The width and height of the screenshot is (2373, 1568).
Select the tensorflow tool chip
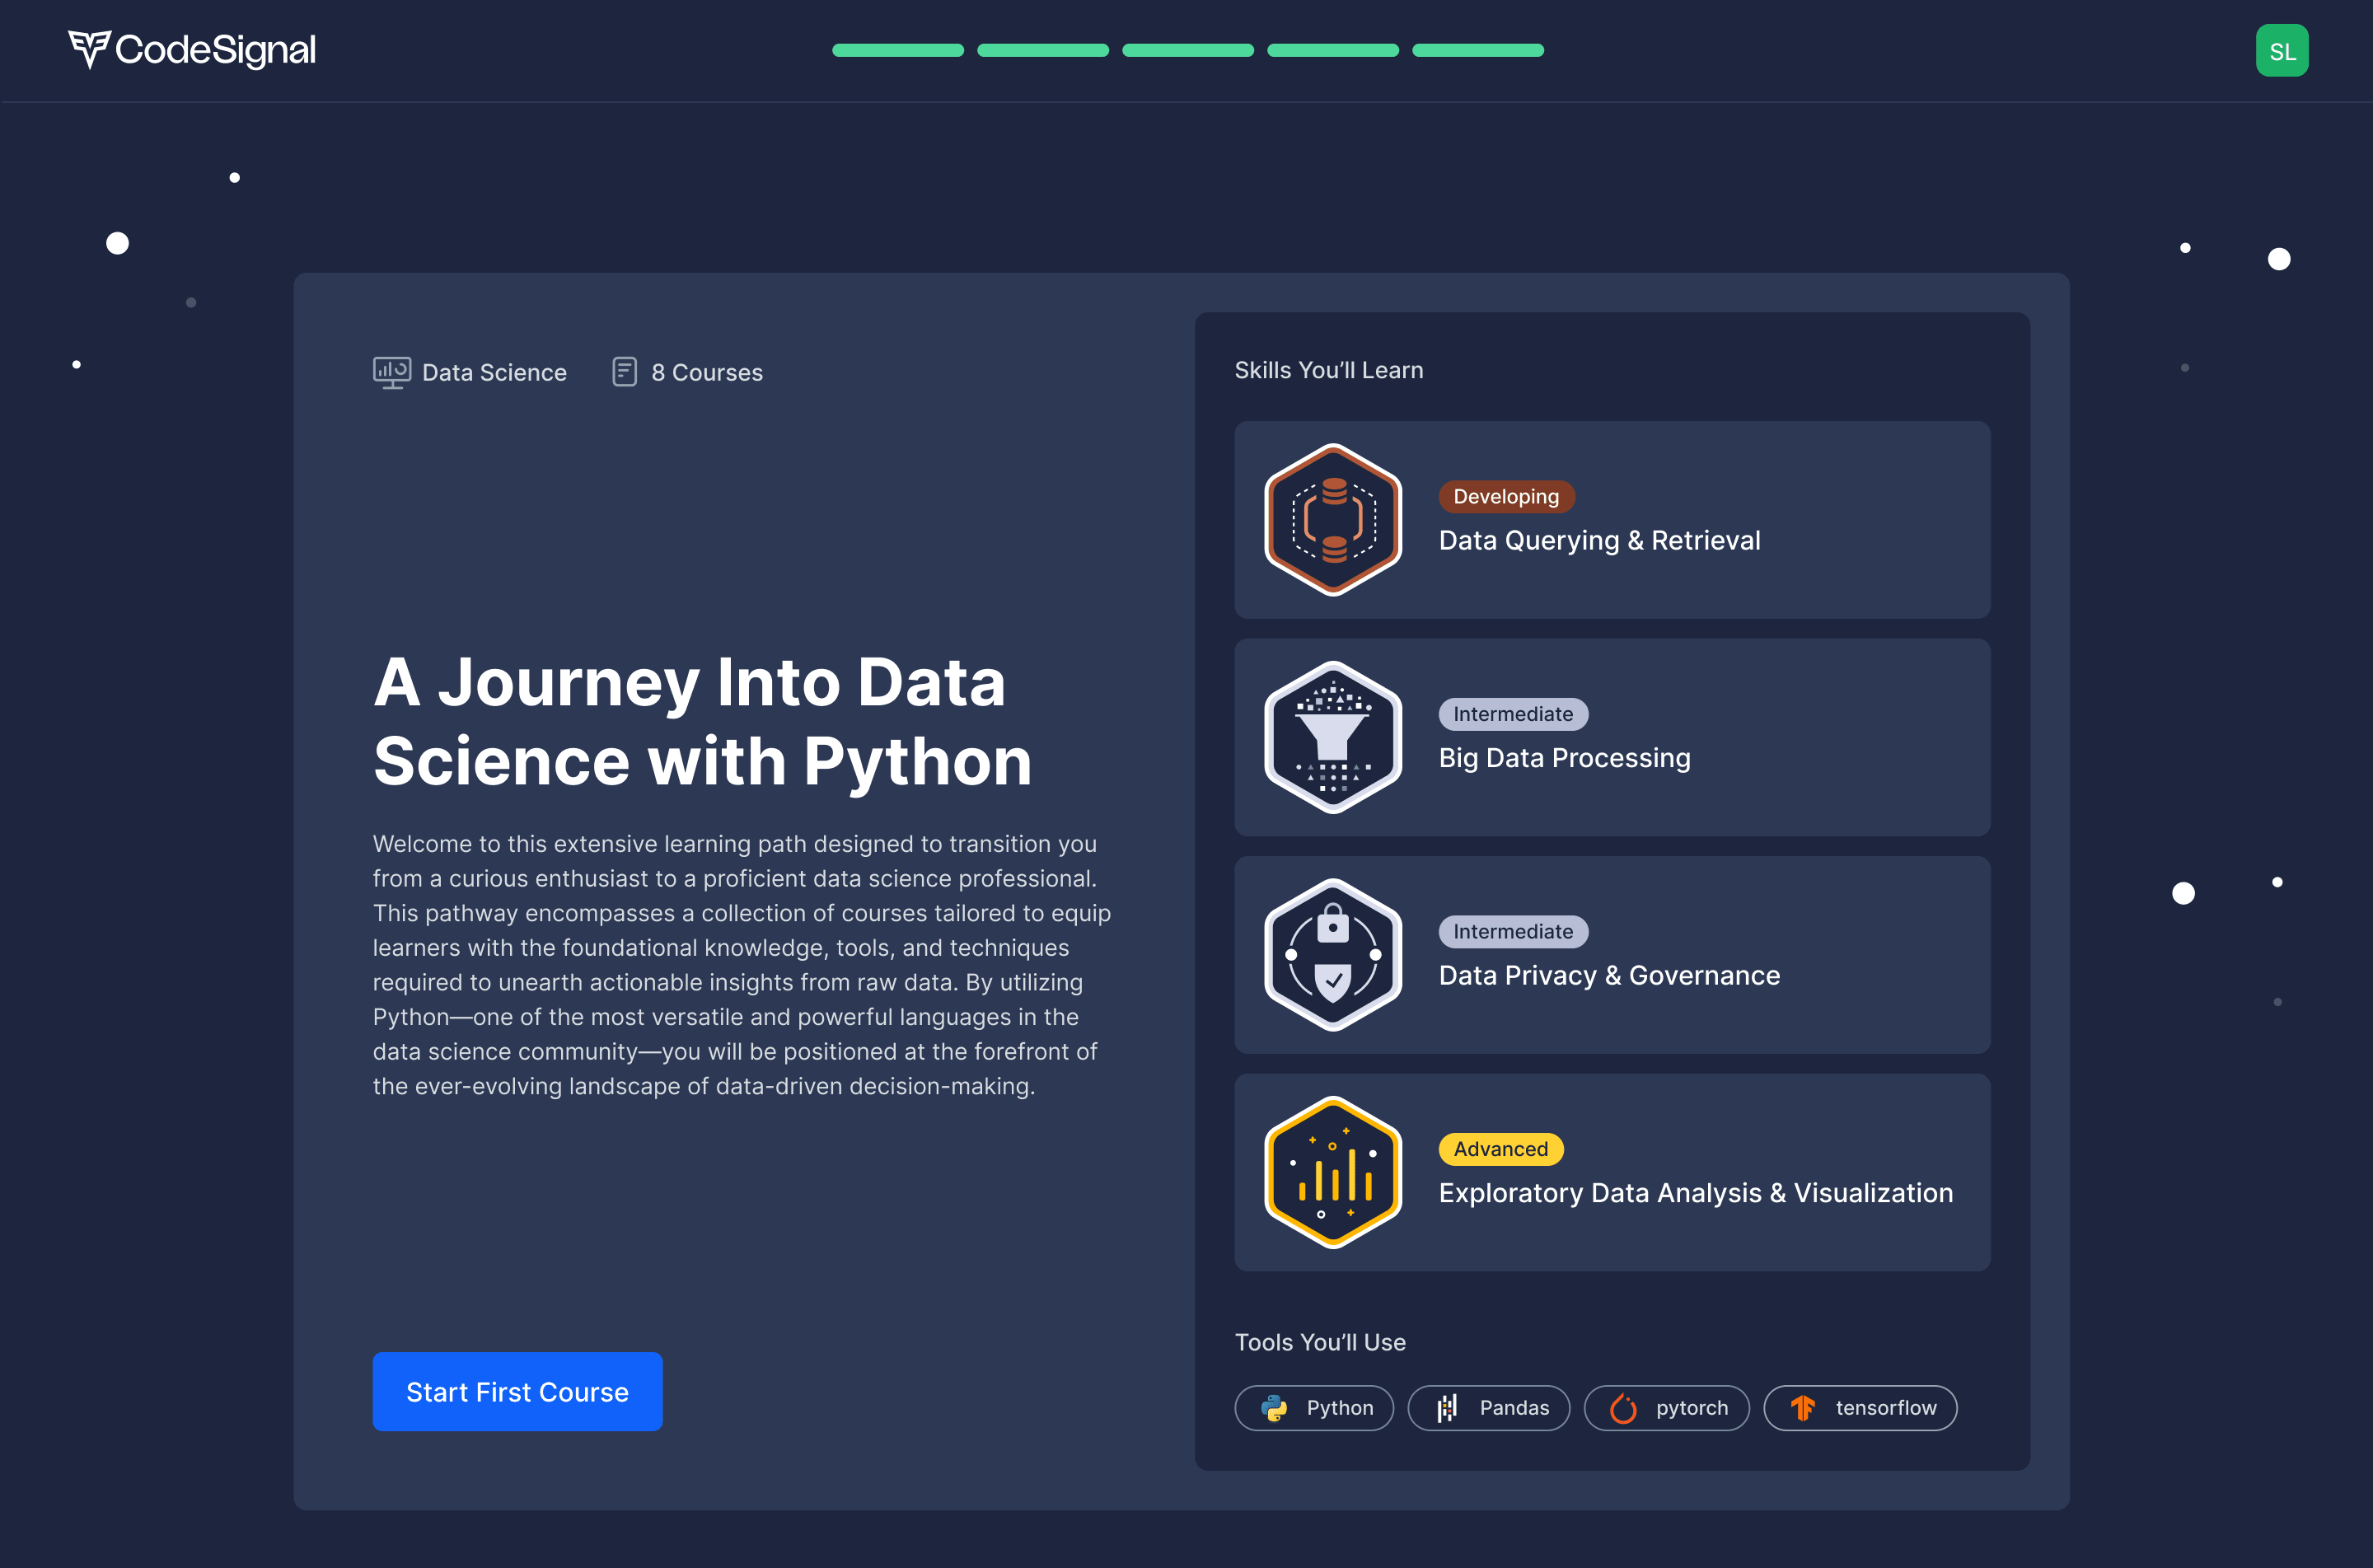tap(1860, 1408)
